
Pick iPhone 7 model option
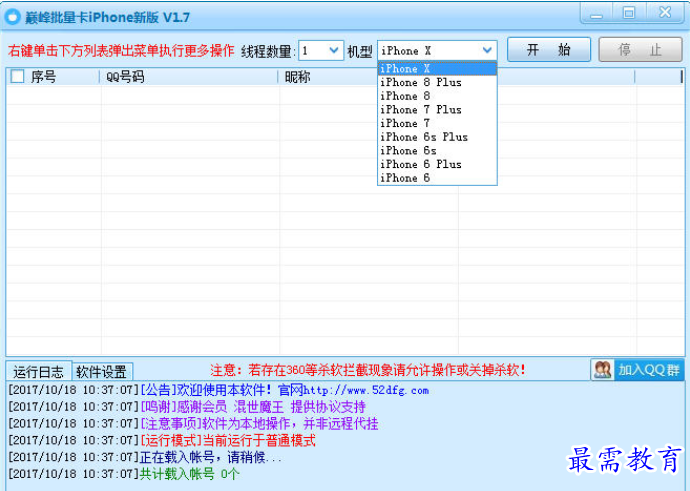click(x=437, y=123)
